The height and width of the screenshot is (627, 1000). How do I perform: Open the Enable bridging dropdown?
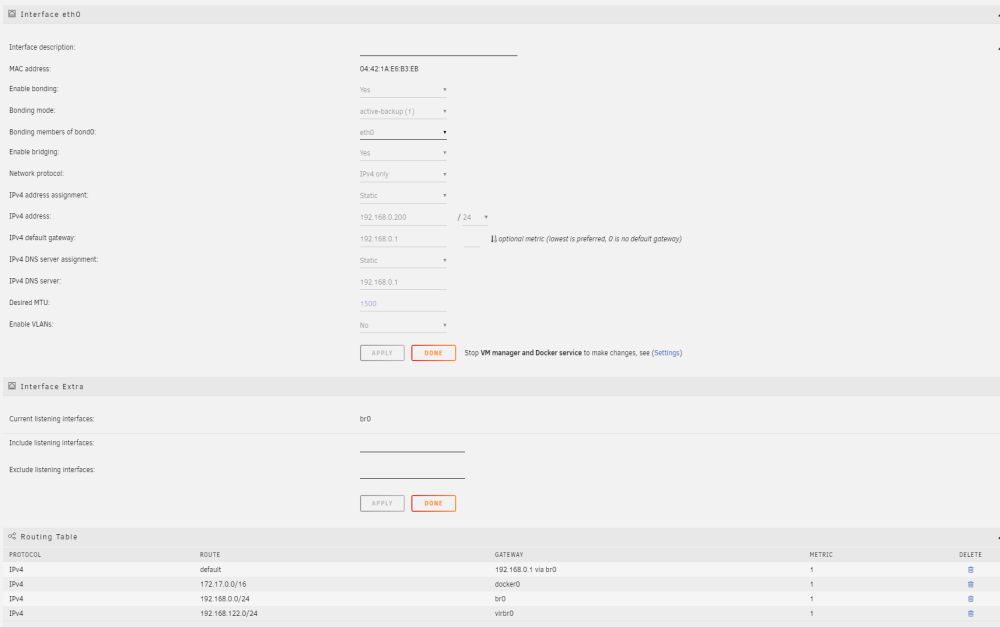403,153
